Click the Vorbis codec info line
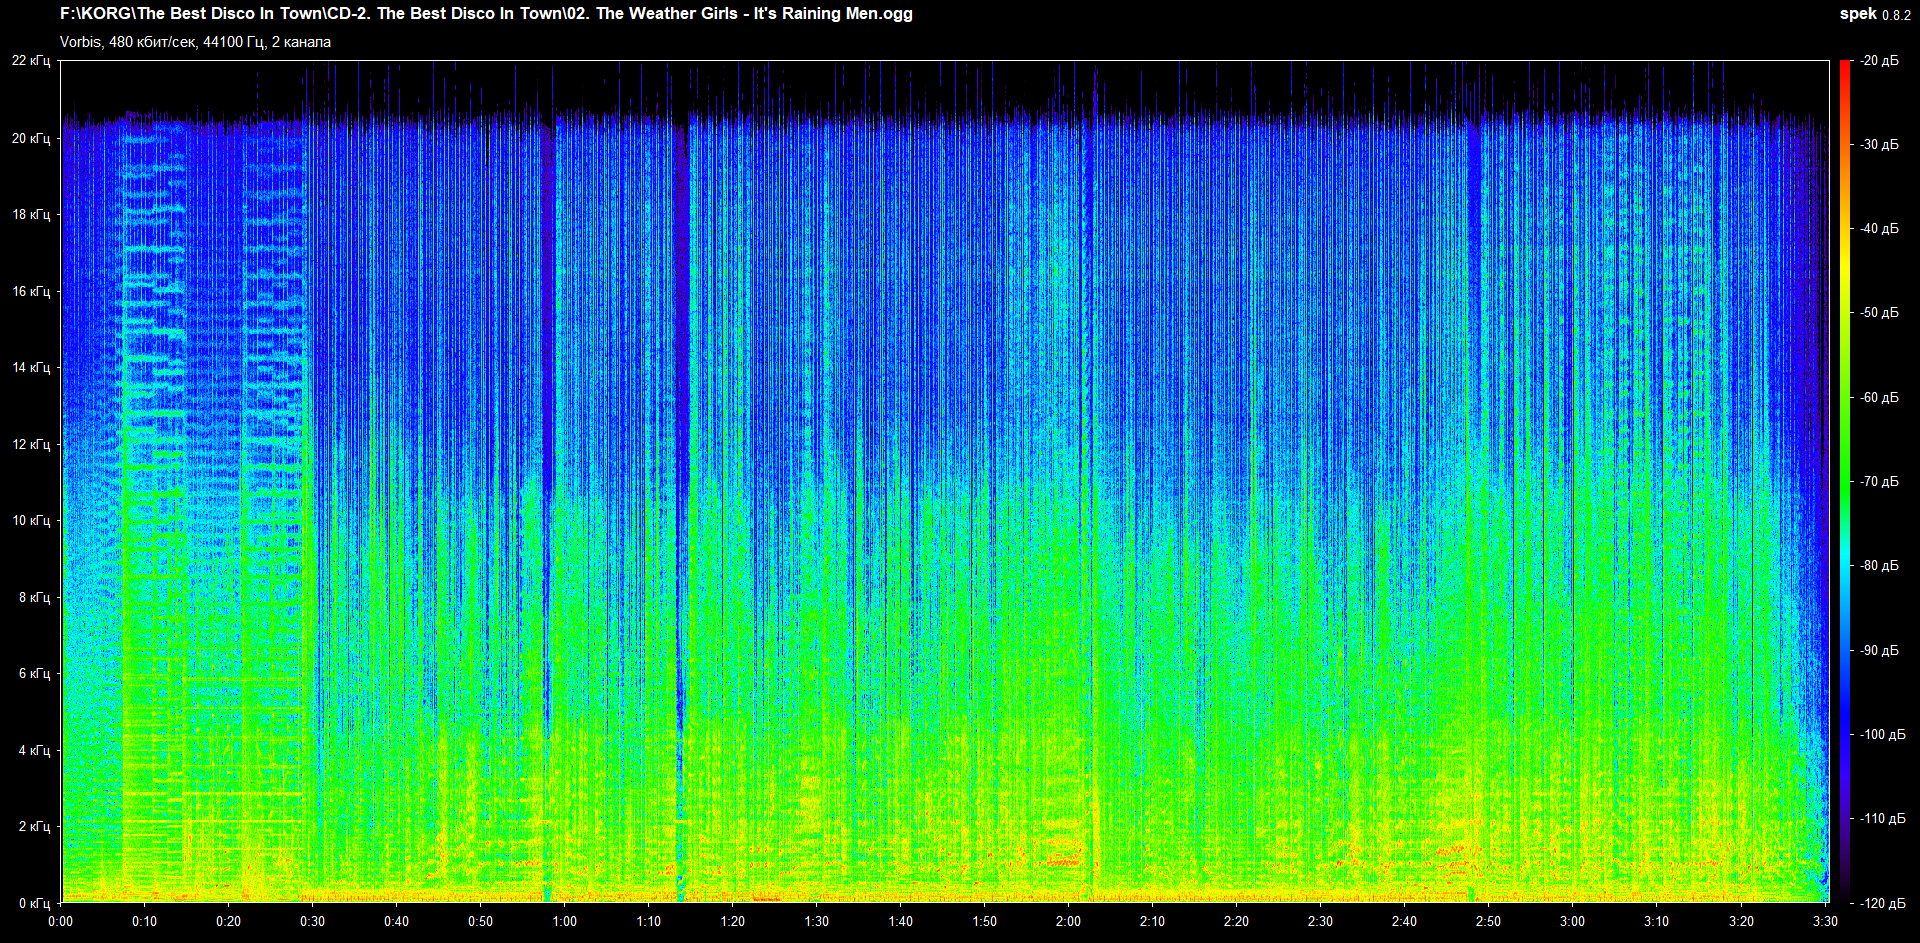Screen dimensions: 1920x943 coord(195,42)
